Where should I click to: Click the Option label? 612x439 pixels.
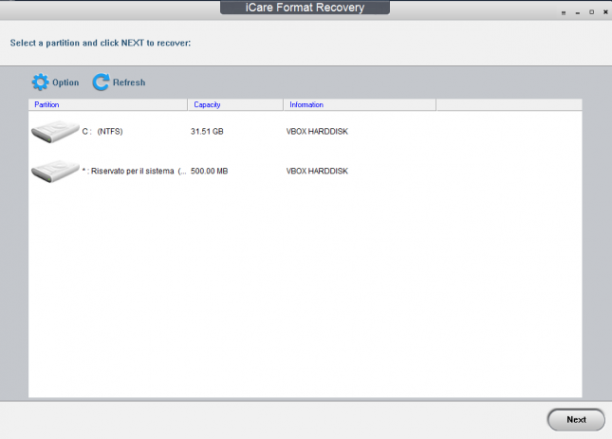pyautogui.click(x=66, y=83)
